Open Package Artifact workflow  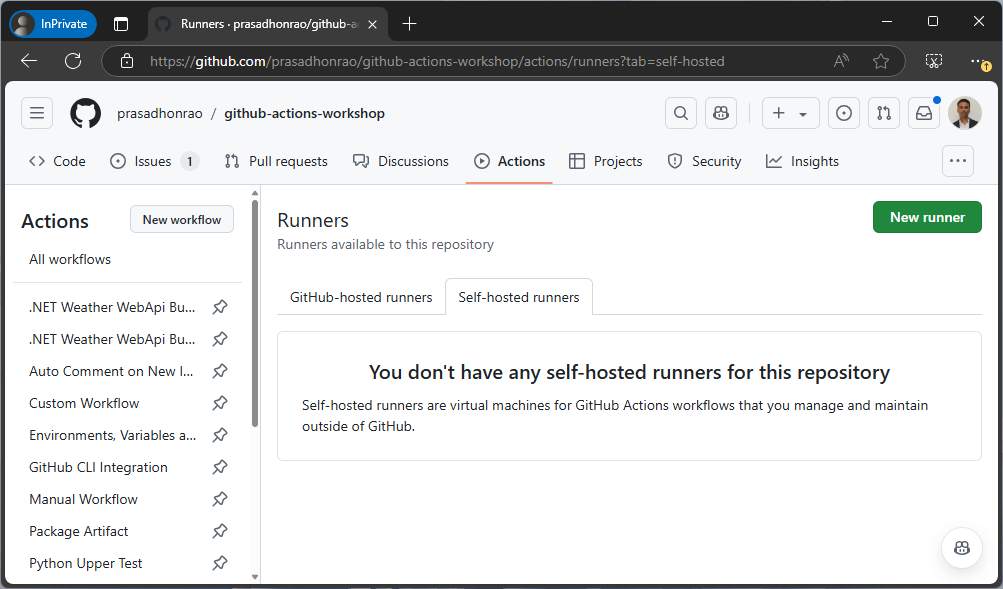click(x=79, y=531)
